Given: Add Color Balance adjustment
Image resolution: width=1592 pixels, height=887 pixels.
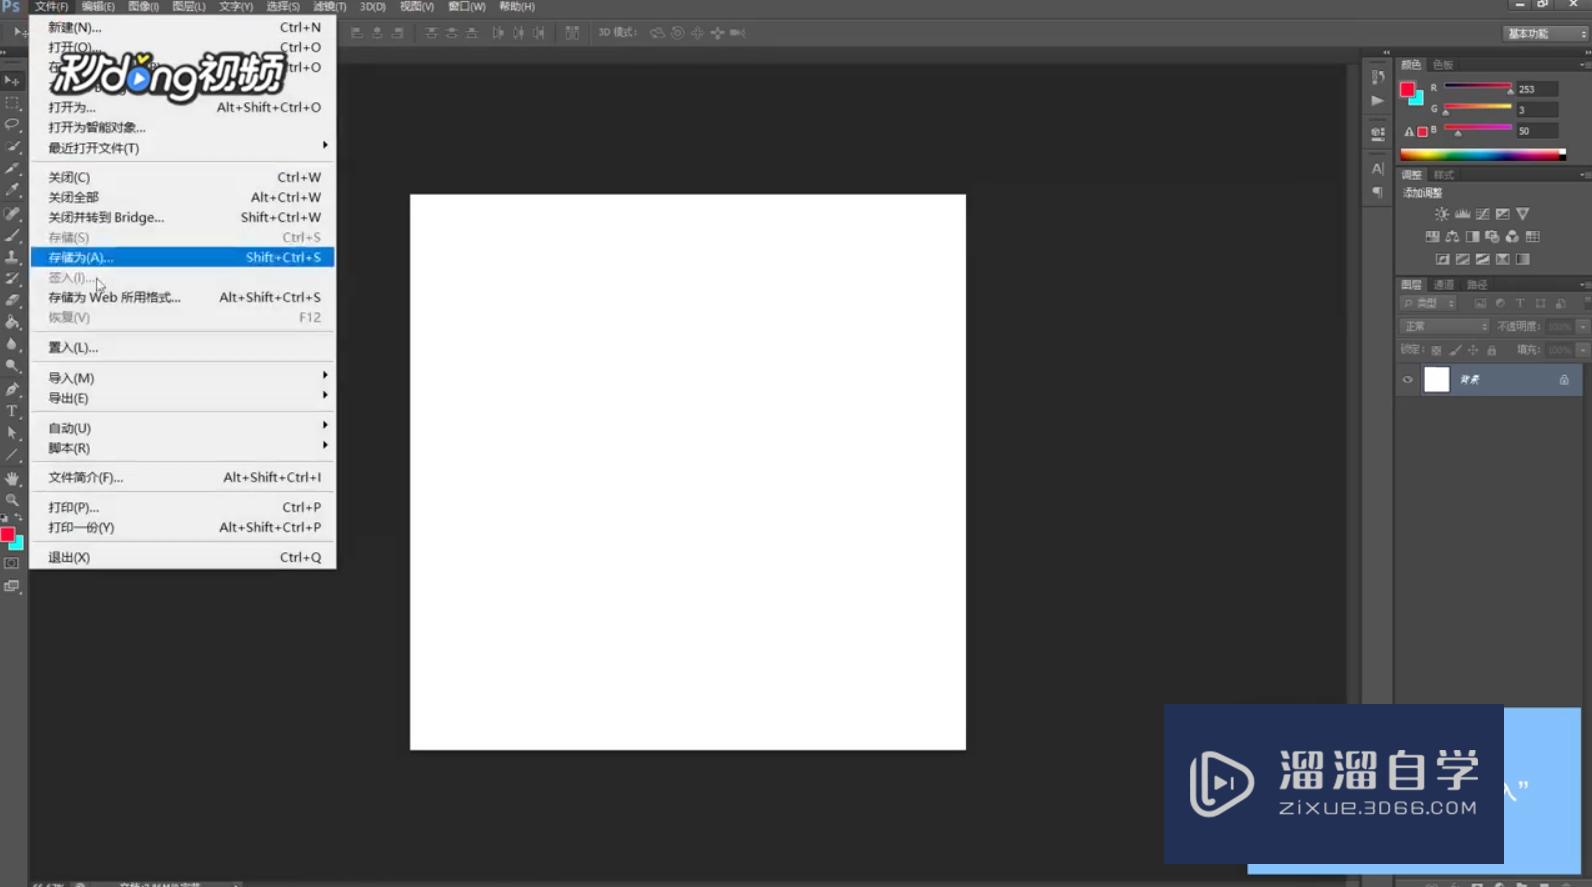Looking at the screenshot, I should pyautogui.click(x=1452, y=237).
